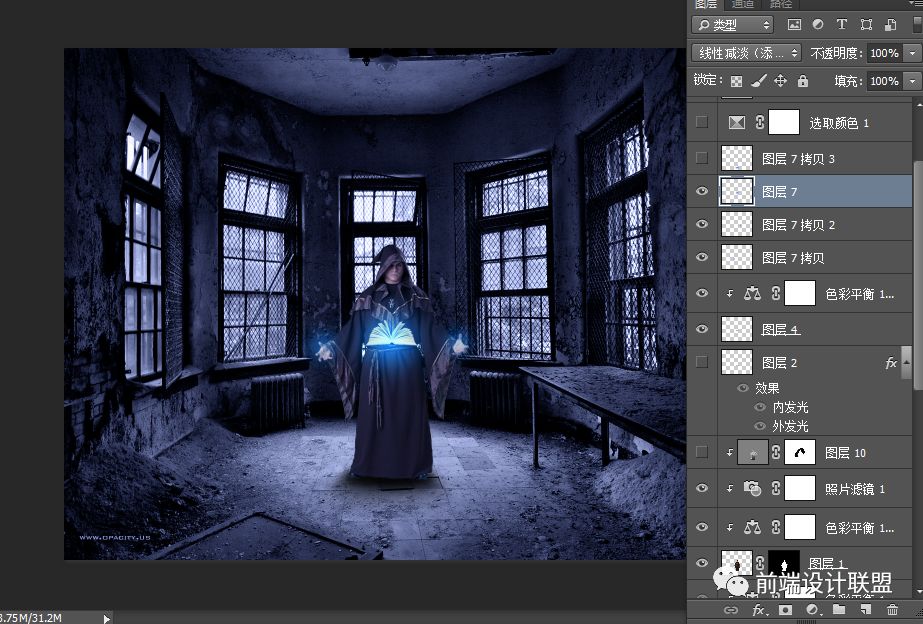Open the Layers panel flyout menu

(x=917, y=4)
